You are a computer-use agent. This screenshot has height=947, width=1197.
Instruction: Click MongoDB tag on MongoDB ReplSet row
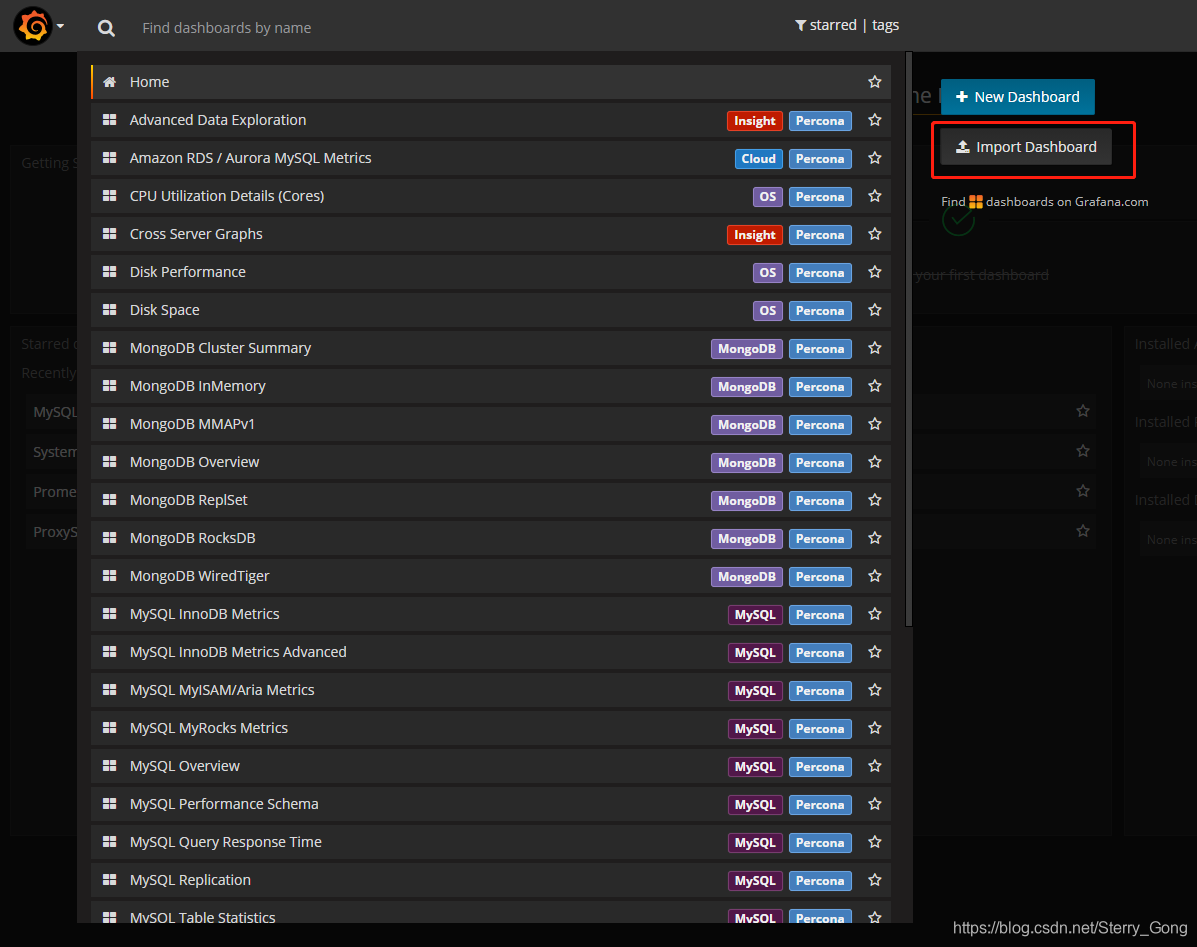point(747,501)
